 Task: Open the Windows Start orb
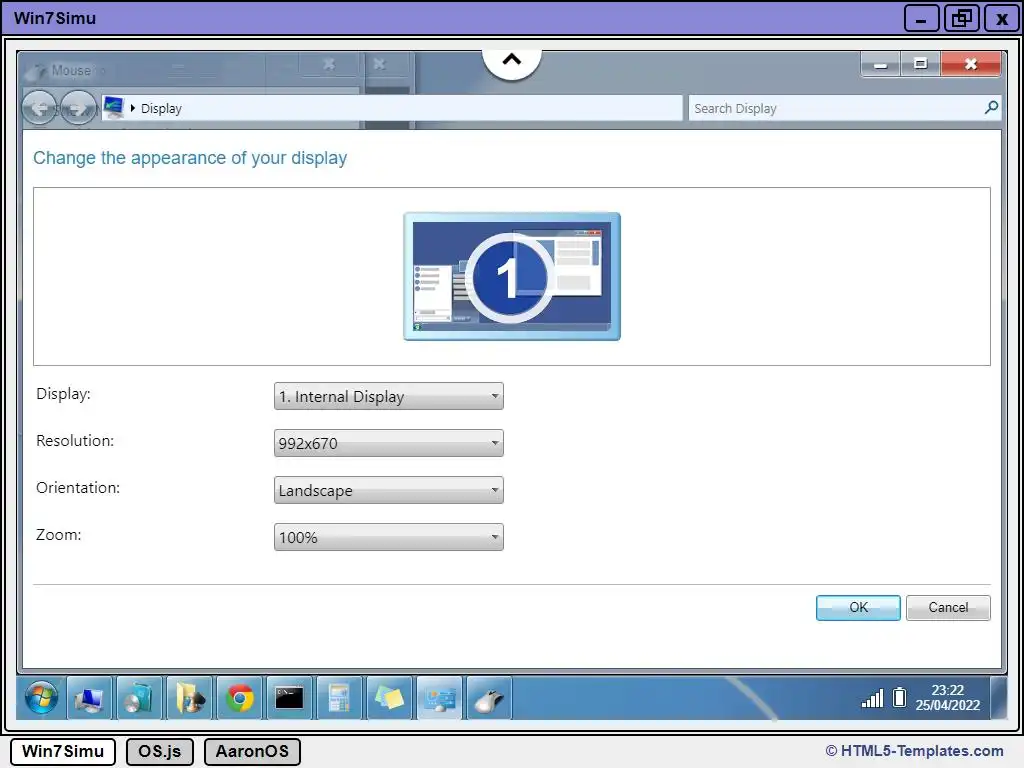tap(41, 697)
